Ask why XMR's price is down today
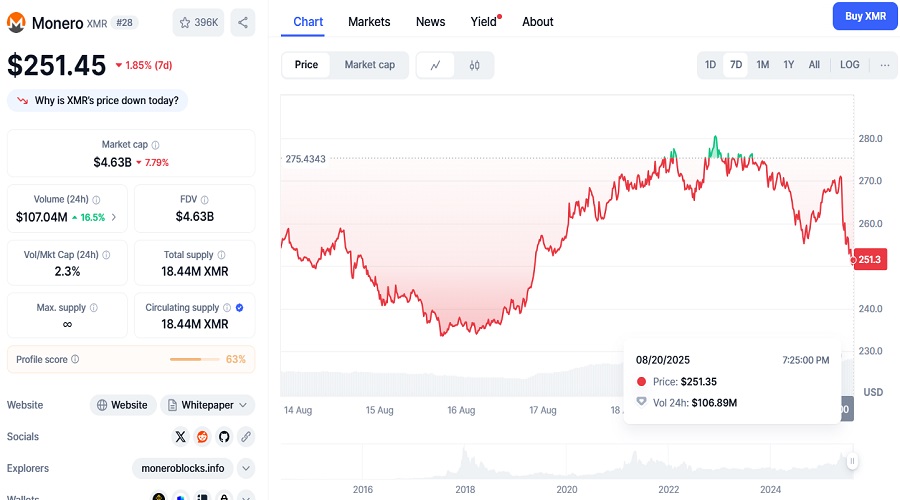This screenshot has height=500, width=900. 98,100
